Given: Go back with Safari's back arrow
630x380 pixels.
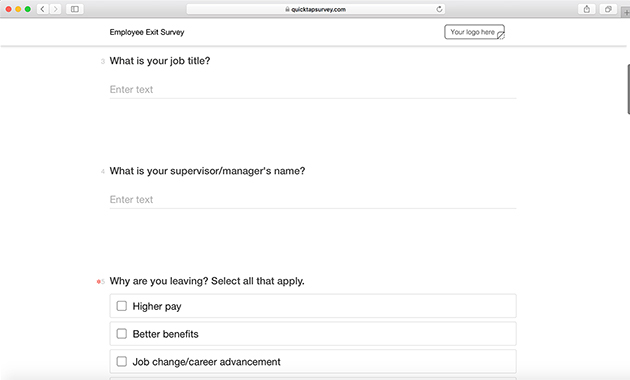Looking at the screenshot, I should pos(43,9).
